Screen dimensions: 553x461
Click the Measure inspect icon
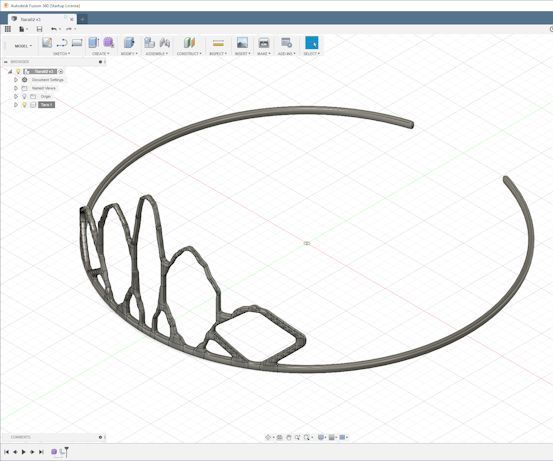coord(218,43)
